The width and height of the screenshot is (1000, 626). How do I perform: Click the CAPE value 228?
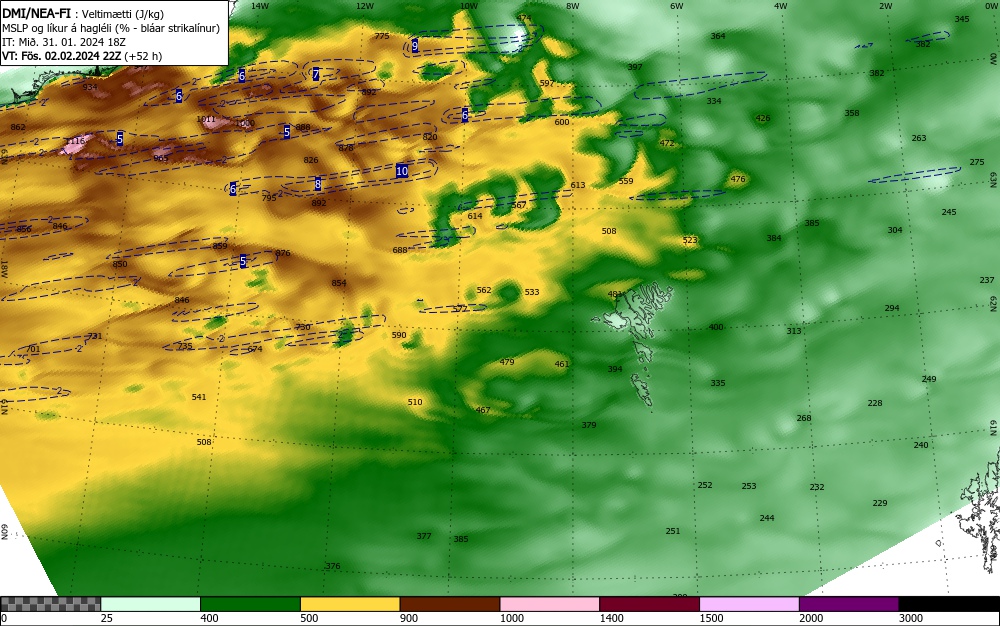(875, 404)
